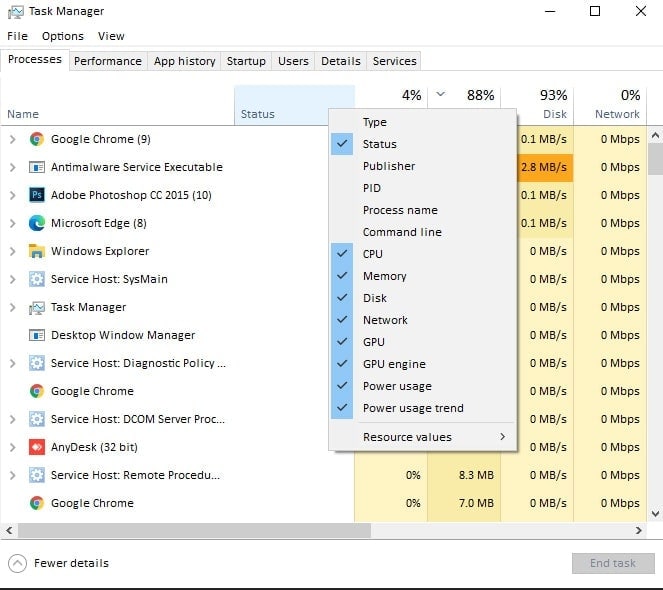Click the Microsoft Edge (8) icon
The height and width of the screenshot is (590, 663).
coord(37,223)
